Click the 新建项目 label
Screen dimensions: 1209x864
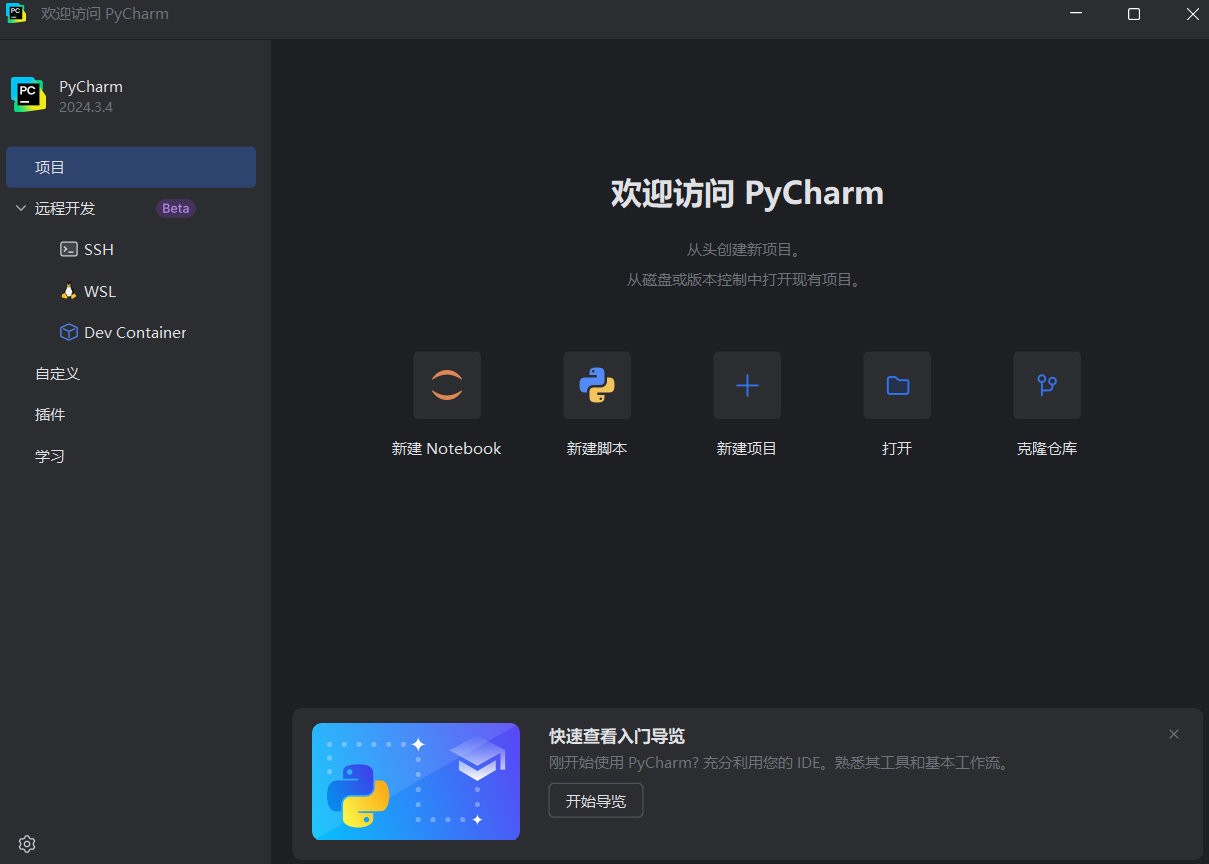coord(747,449)
